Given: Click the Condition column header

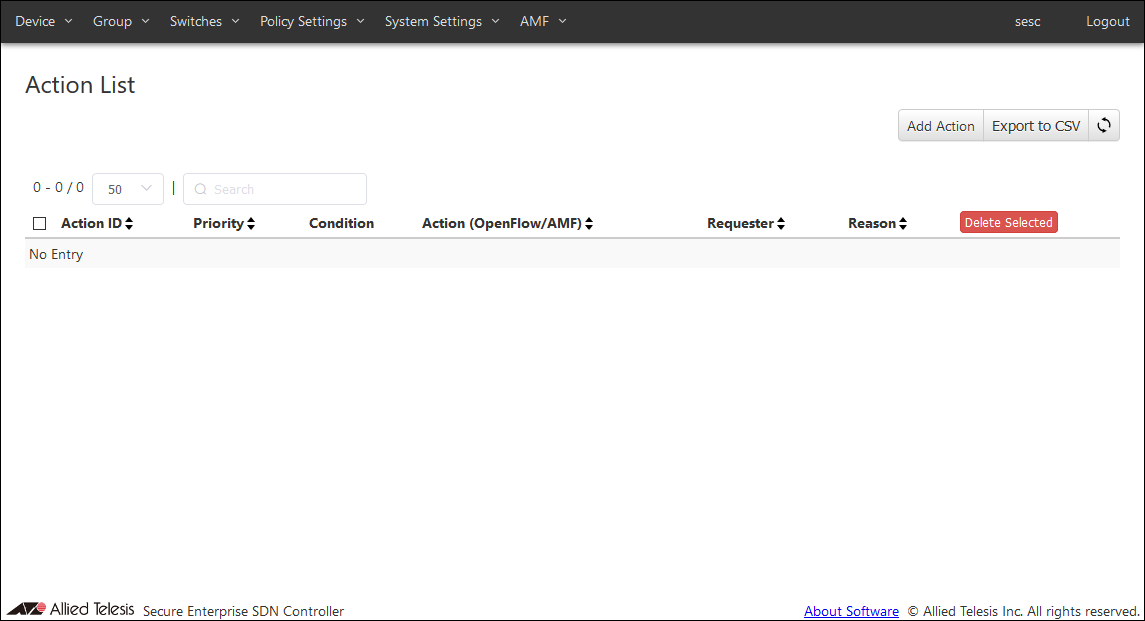Looking at the screenshot, I should pyautogui.click(x=341, y=224).
